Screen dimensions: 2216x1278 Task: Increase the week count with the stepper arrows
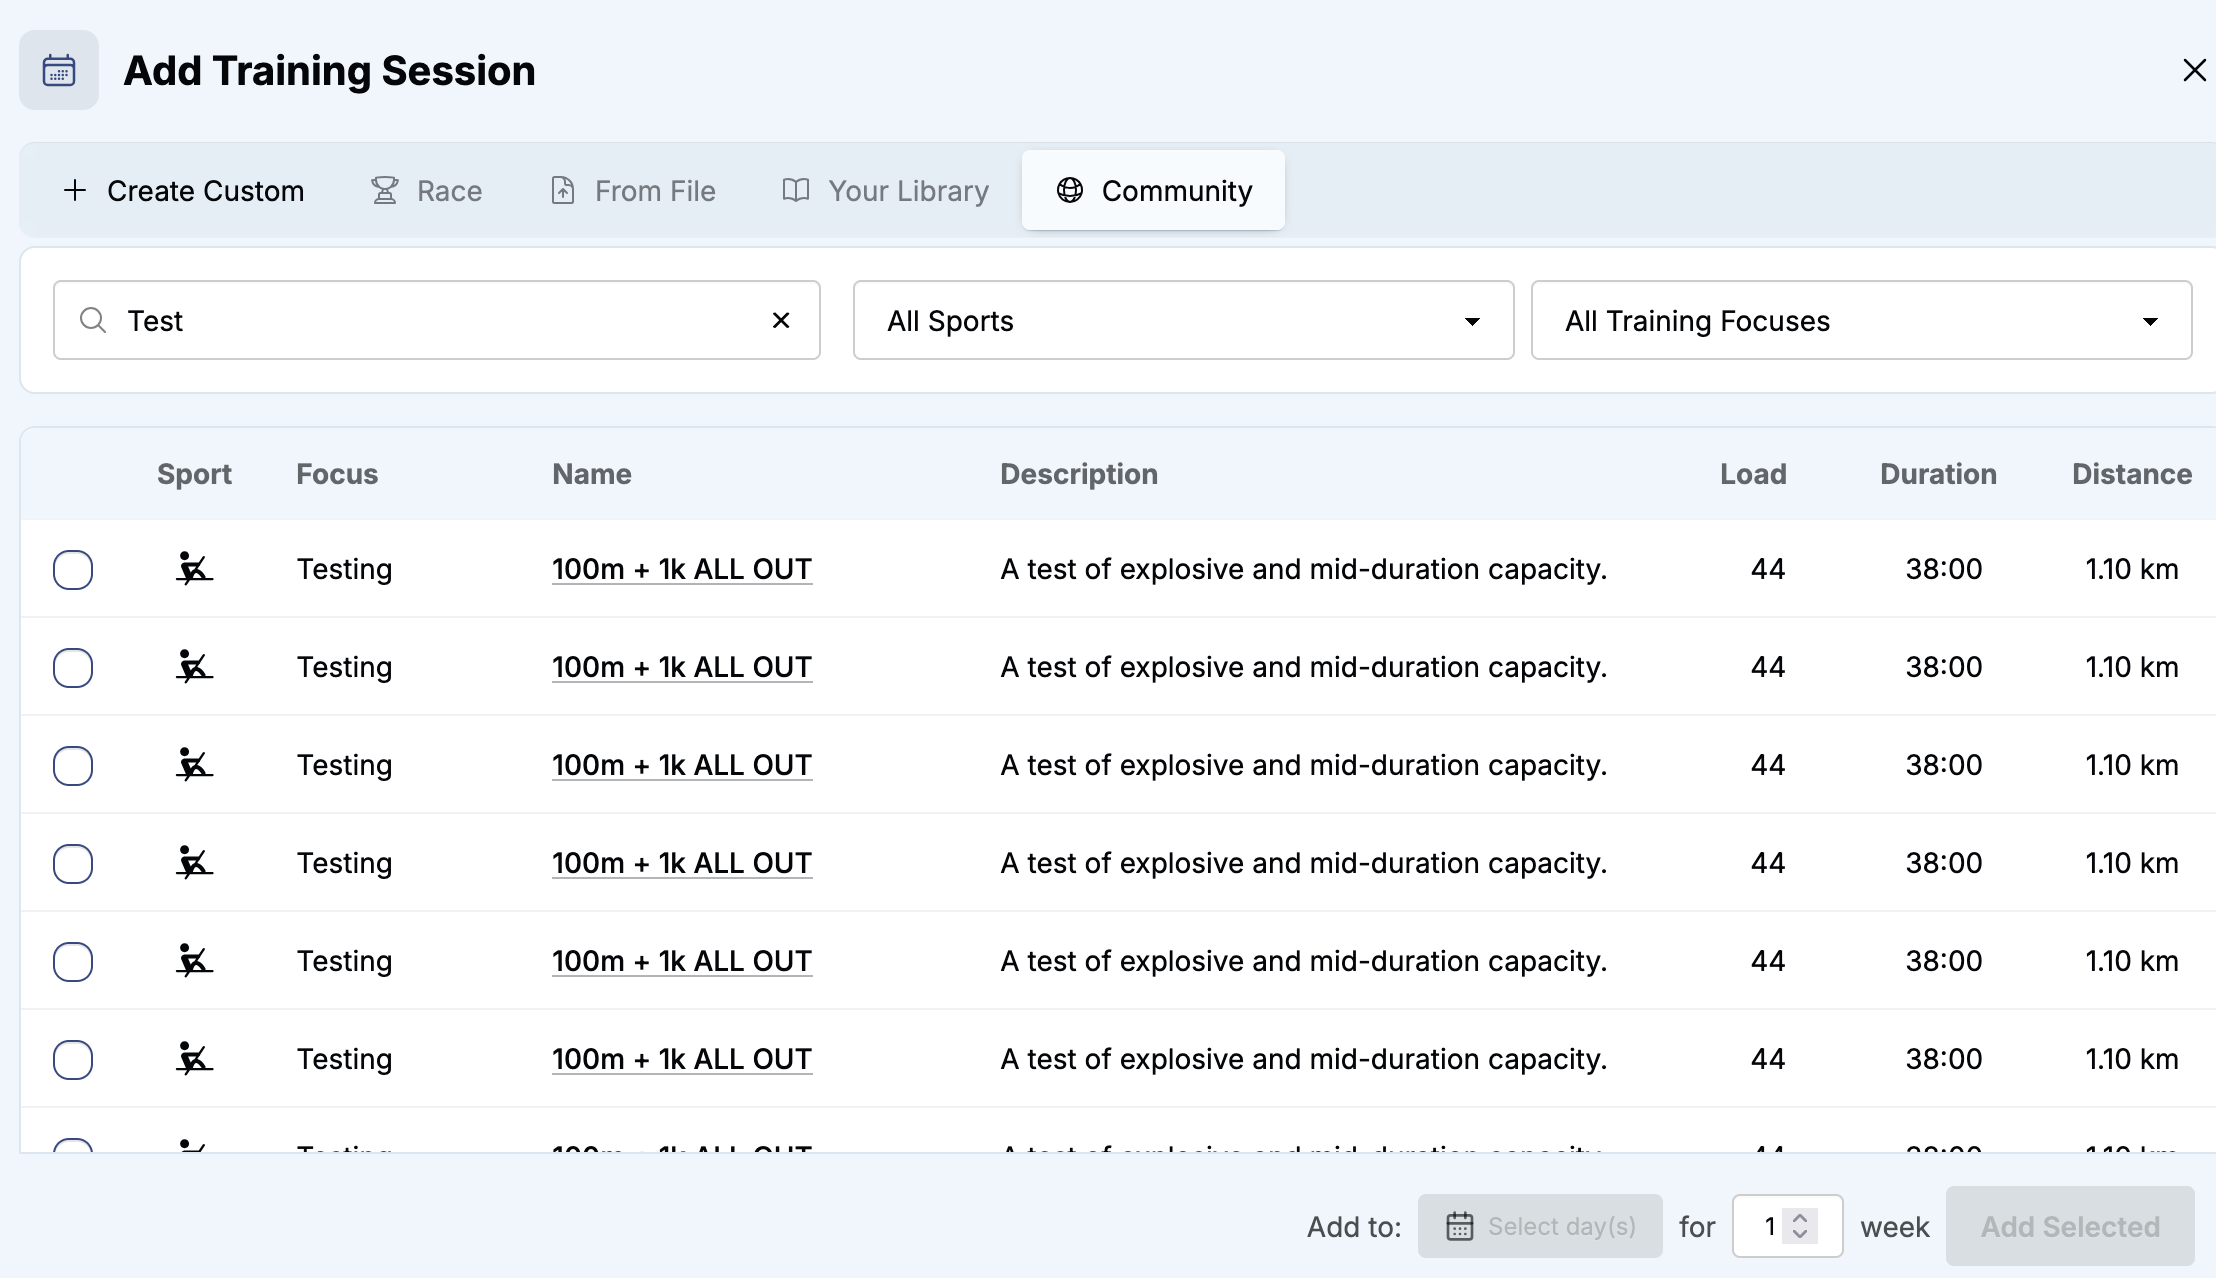pyautogui.click(x=1800, y=1218)
